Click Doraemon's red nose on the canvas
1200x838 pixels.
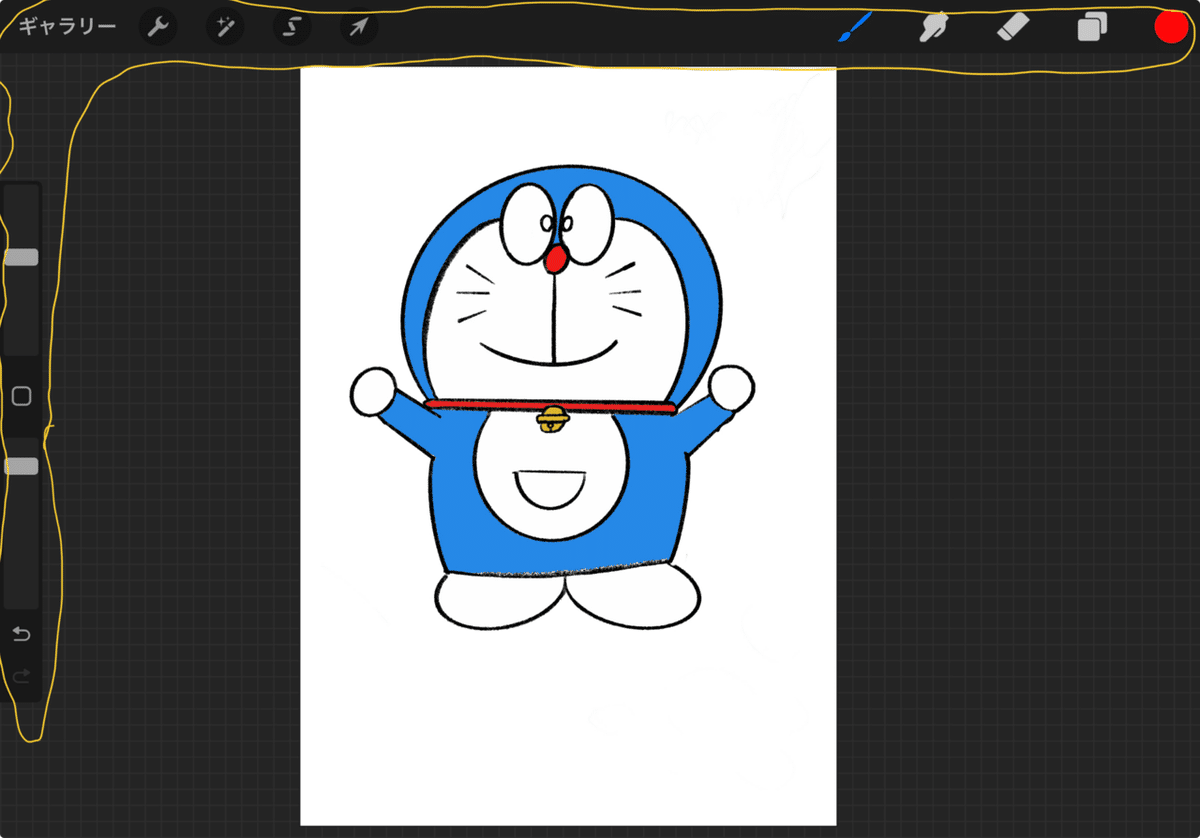pos(558,260)
